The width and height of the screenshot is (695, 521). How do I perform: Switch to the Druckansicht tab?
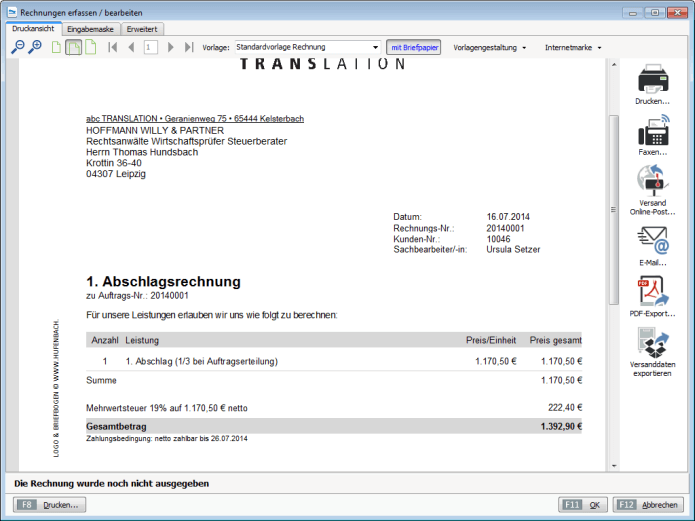pyautogui.click(x=33, y=29)
